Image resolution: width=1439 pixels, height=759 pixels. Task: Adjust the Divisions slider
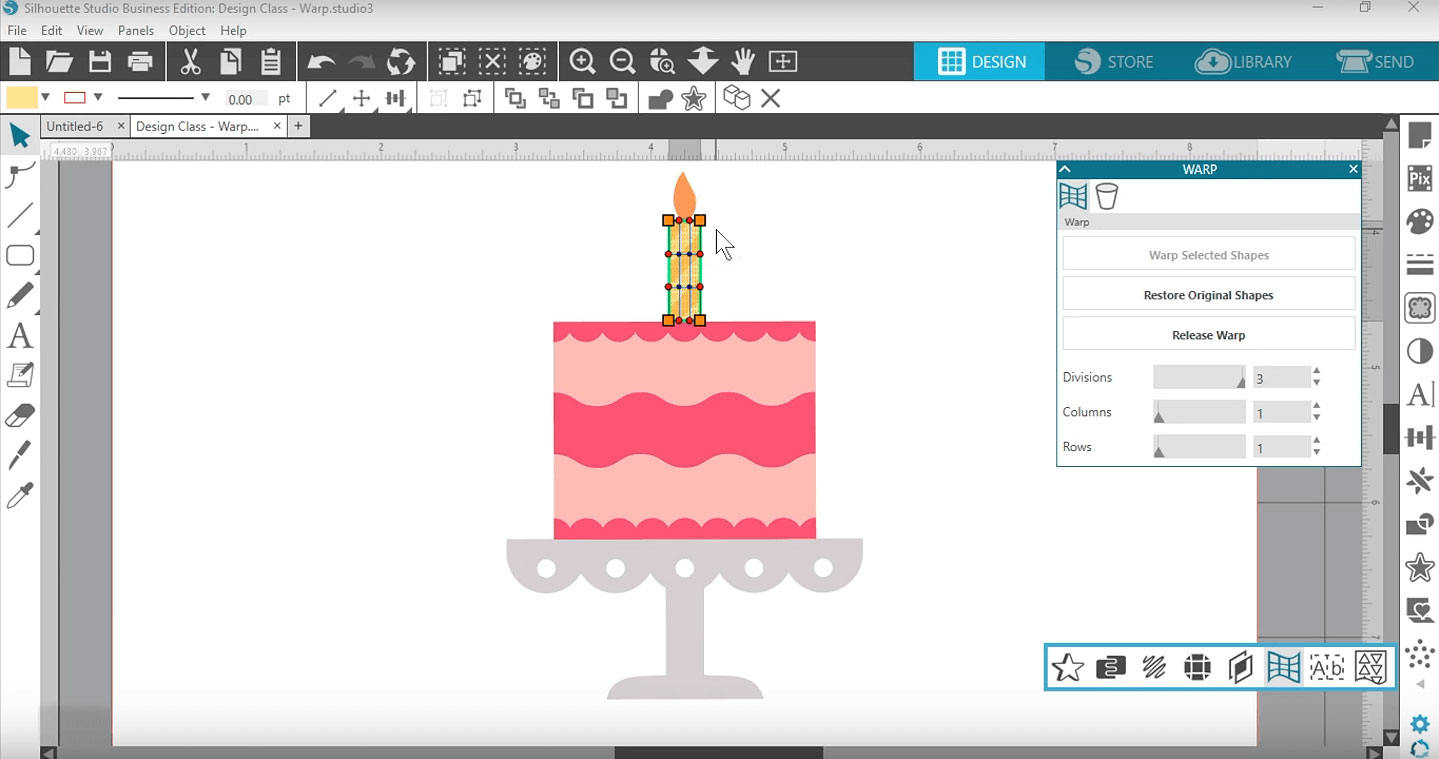pyautogui.click(x=1199, y=378)
